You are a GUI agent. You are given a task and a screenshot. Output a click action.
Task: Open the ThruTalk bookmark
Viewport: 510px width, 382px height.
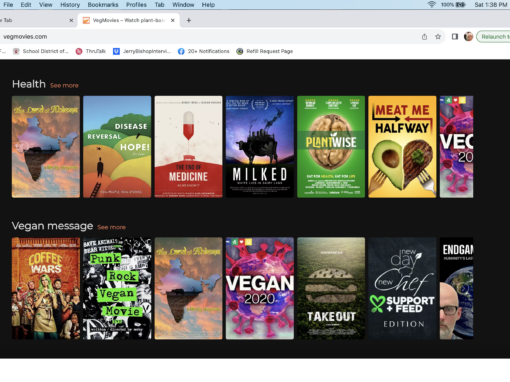coord(91,51)
